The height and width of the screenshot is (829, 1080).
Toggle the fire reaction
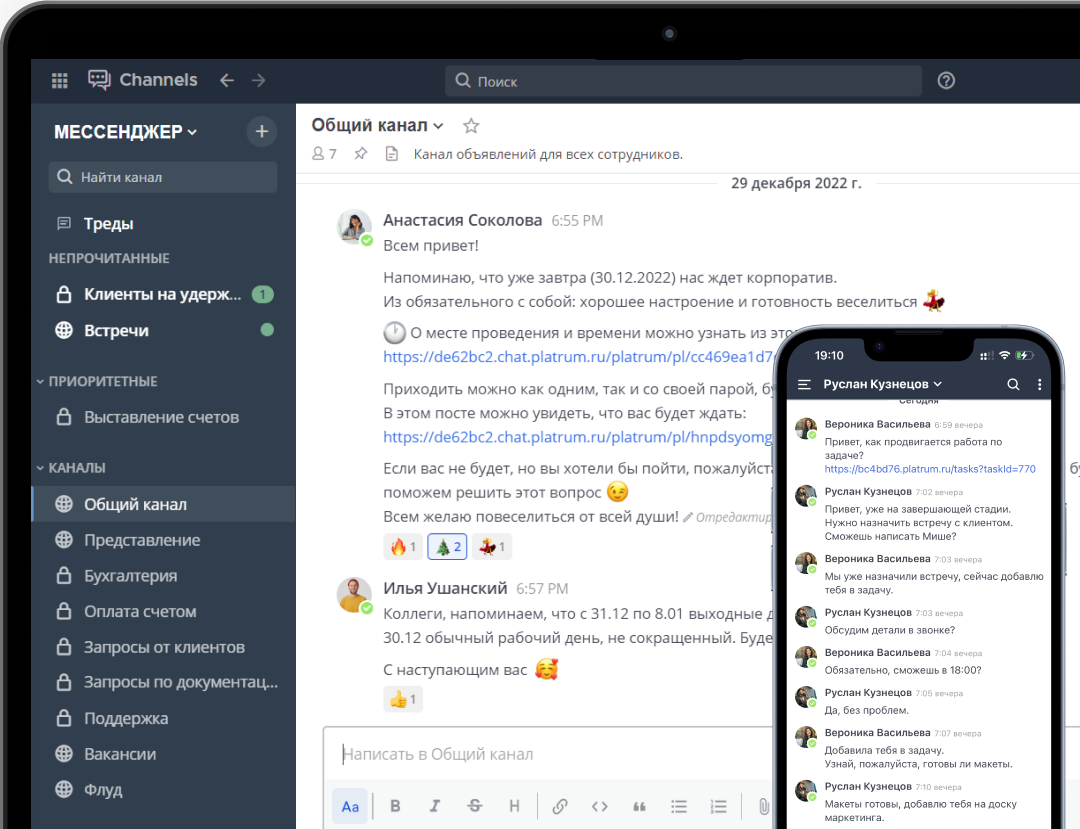pyautogui.click(x=403, y=547)
